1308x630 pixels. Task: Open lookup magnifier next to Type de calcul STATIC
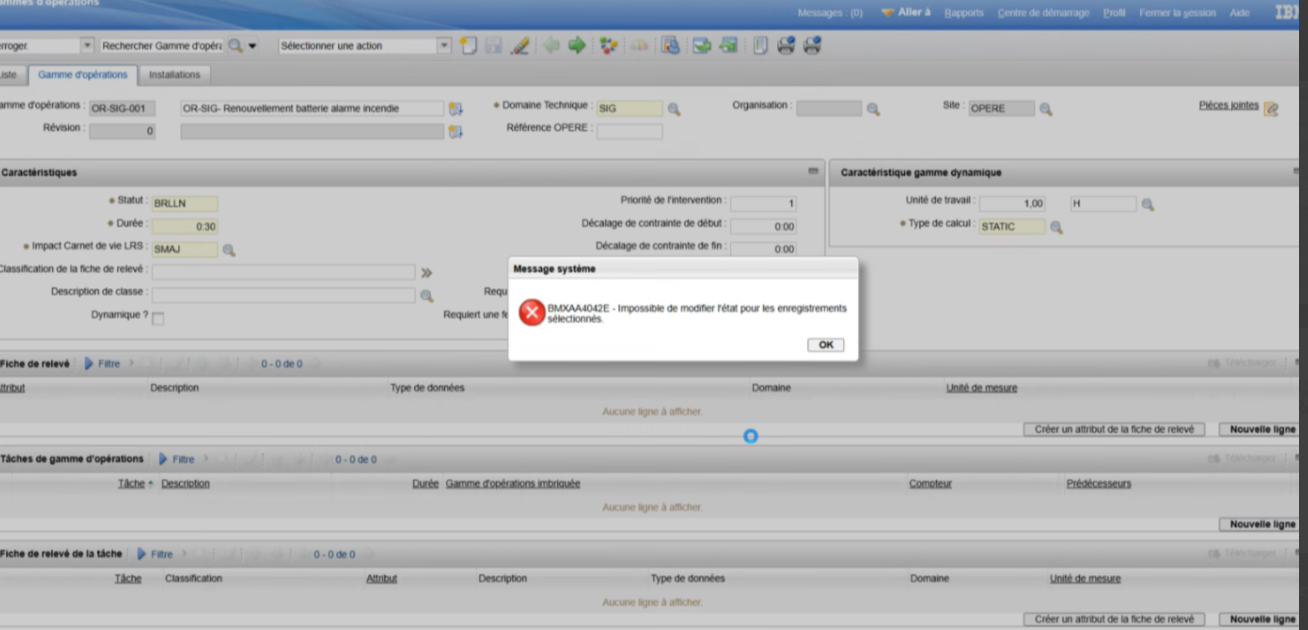pos(1056,227)
